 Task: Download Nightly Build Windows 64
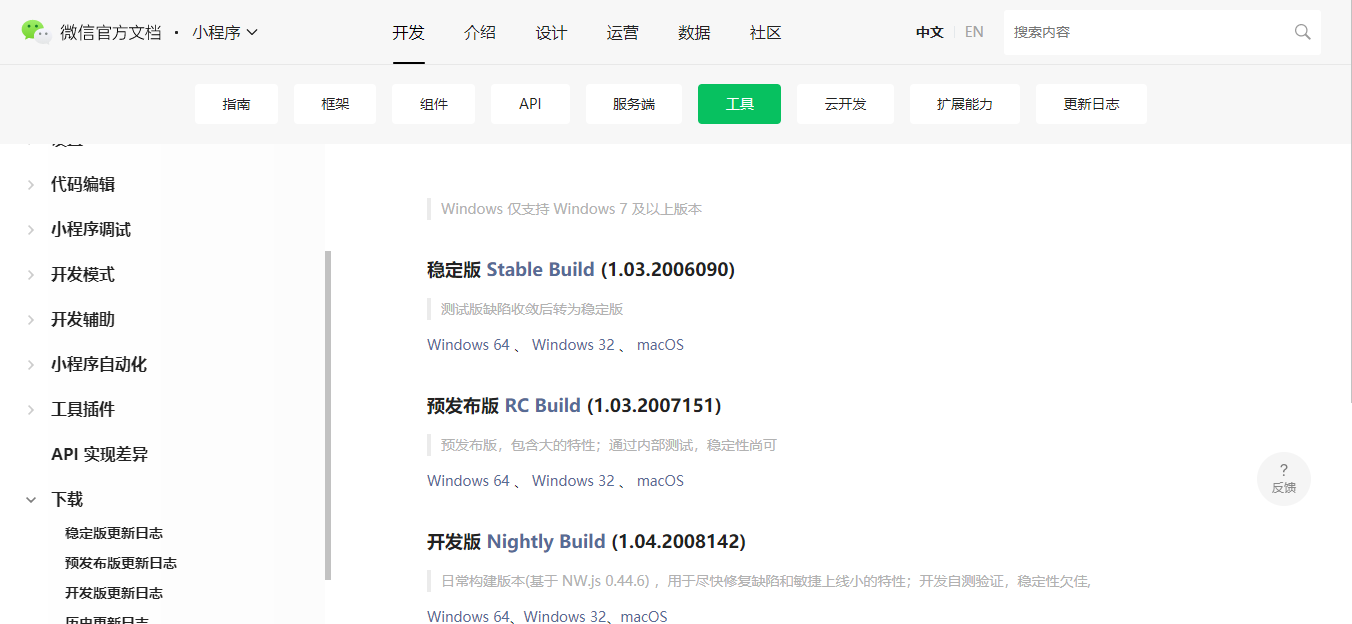tap(468, 616)
